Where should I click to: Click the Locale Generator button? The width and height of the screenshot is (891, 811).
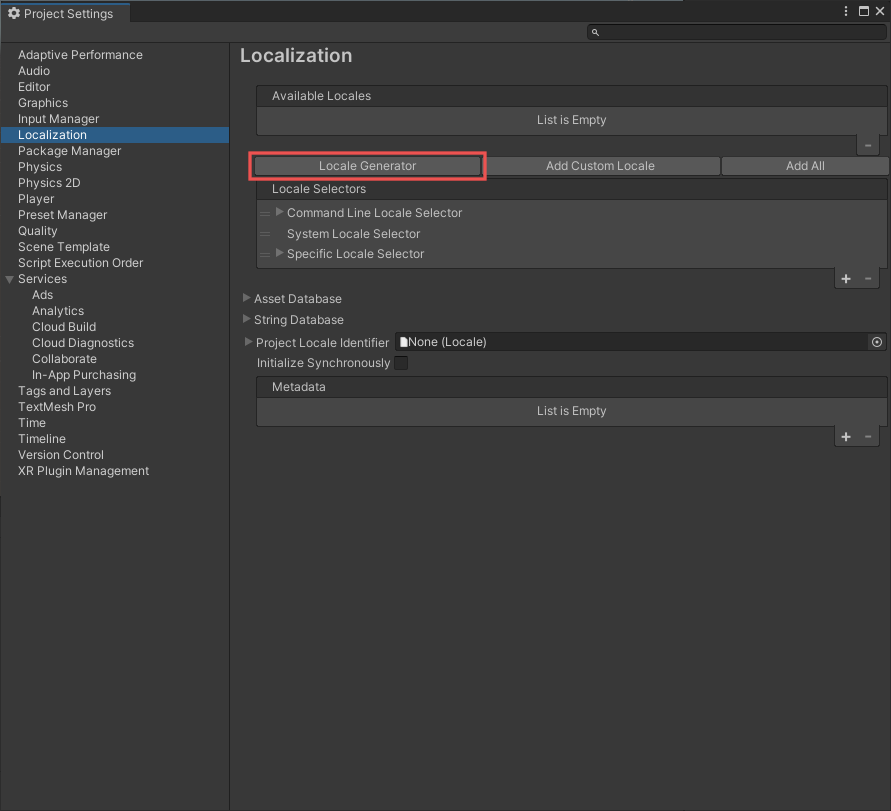367,165
